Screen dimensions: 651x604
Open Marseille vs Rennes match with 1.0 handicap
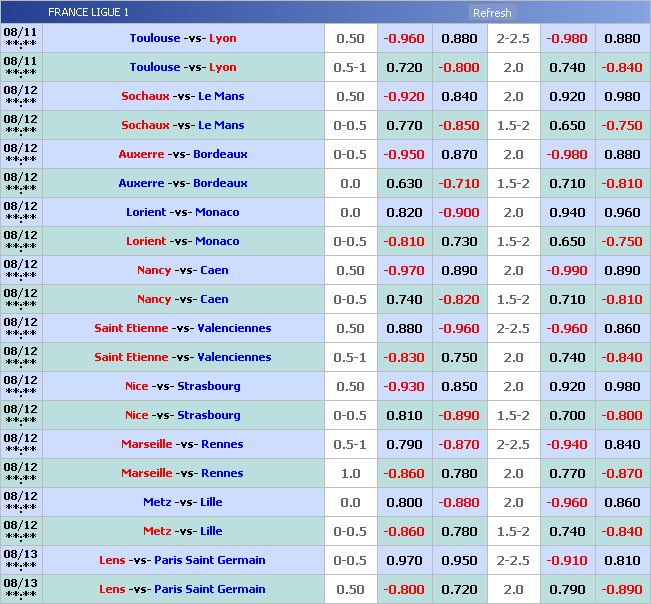point(183,474)
